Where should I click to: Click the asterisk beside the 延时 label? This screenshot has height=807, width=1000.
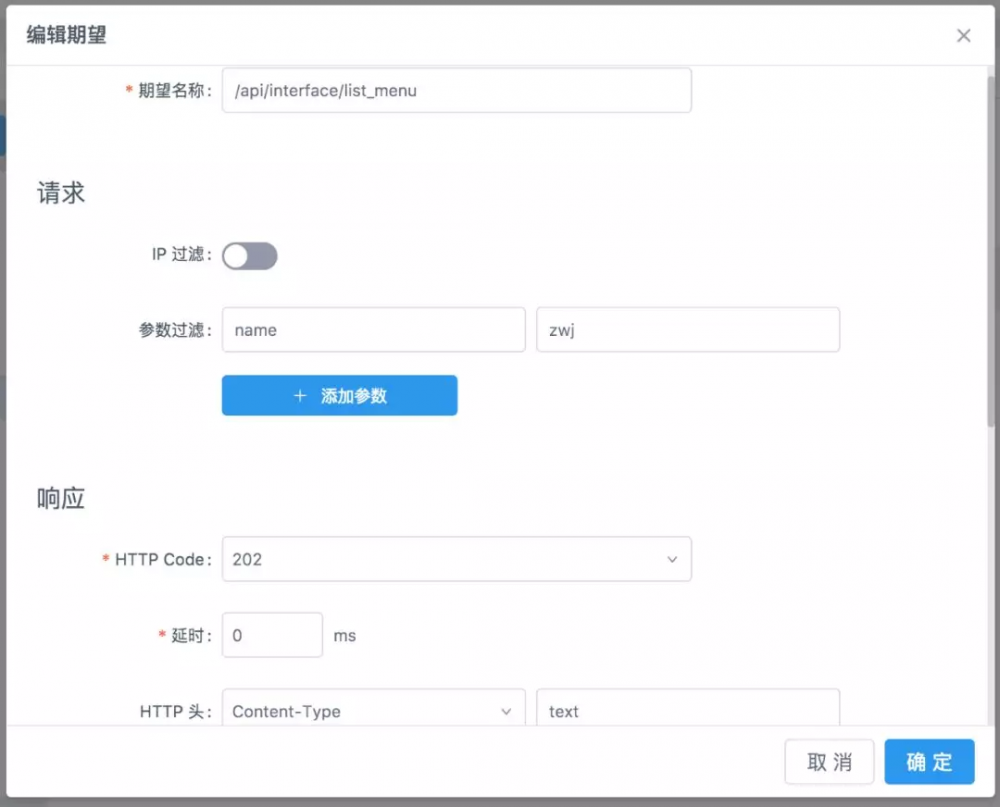tap(161, 635)
